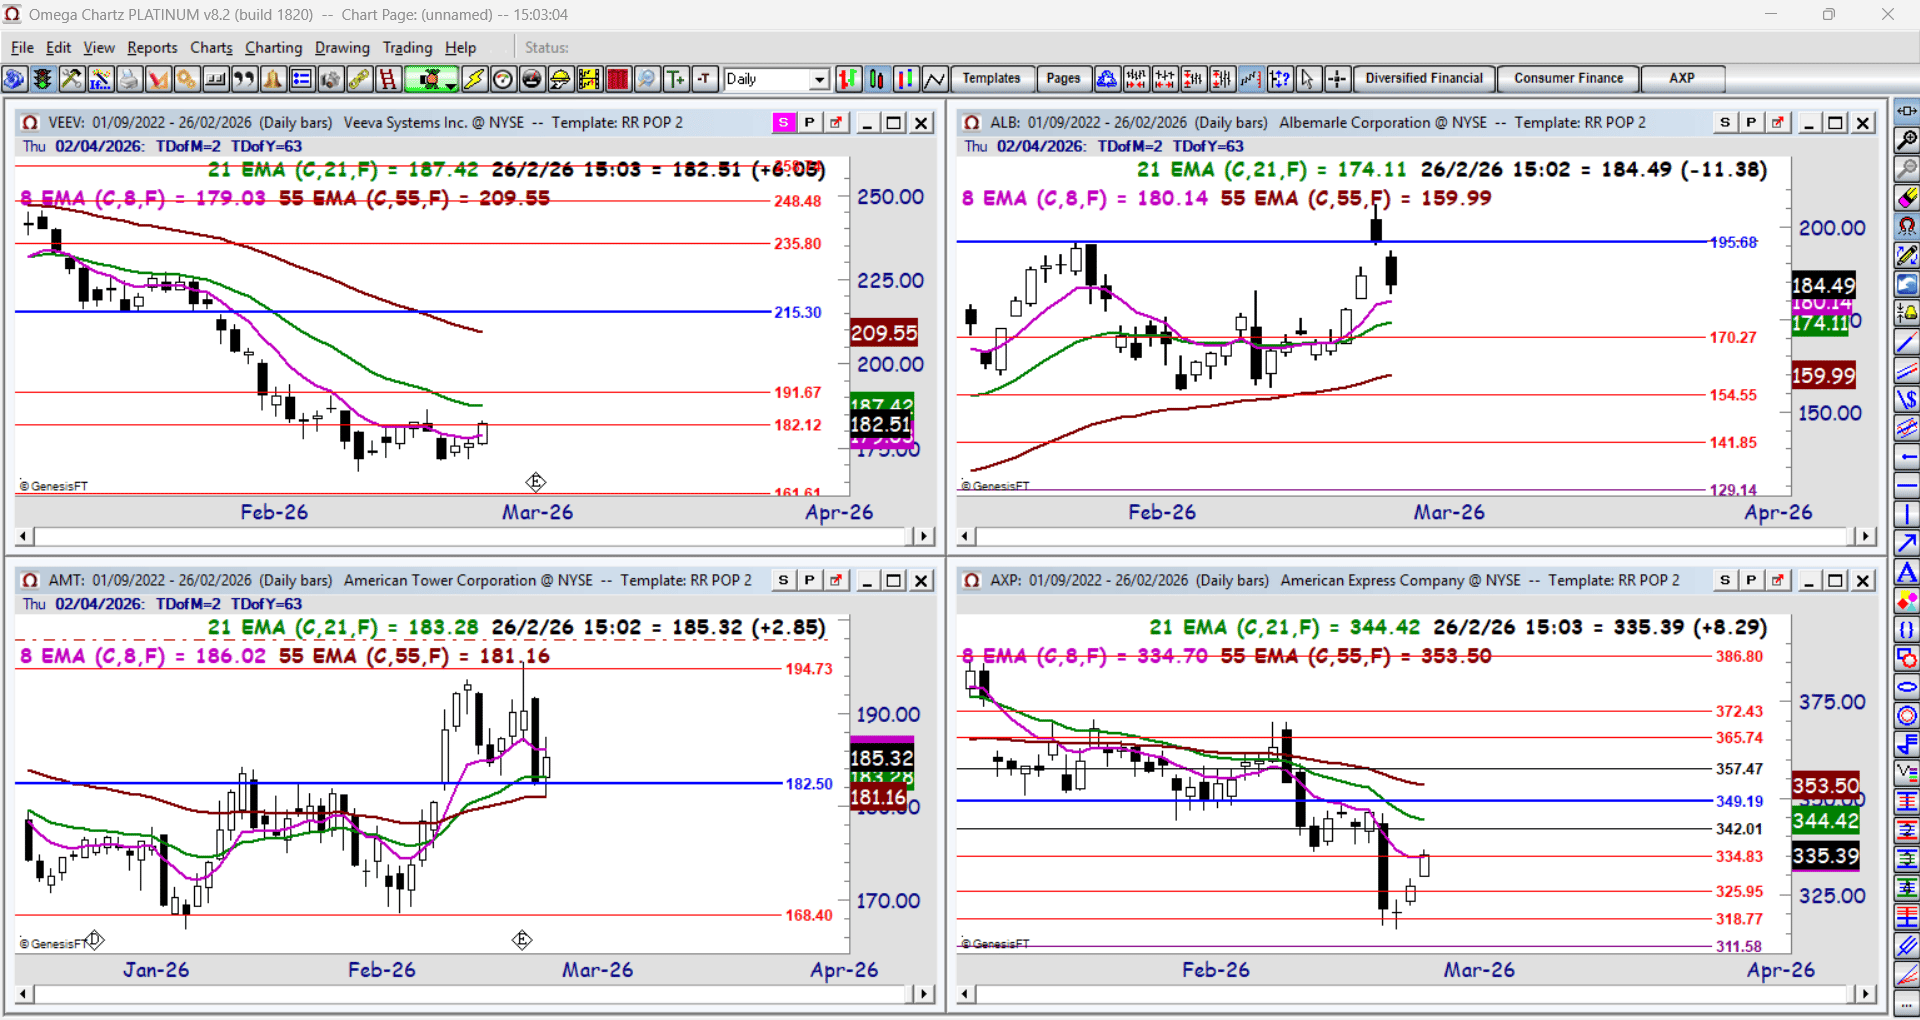Open the Help menu
The width and height of the screenshot is (1920, 1020).
pyautogui.click(x=461, y=47)
